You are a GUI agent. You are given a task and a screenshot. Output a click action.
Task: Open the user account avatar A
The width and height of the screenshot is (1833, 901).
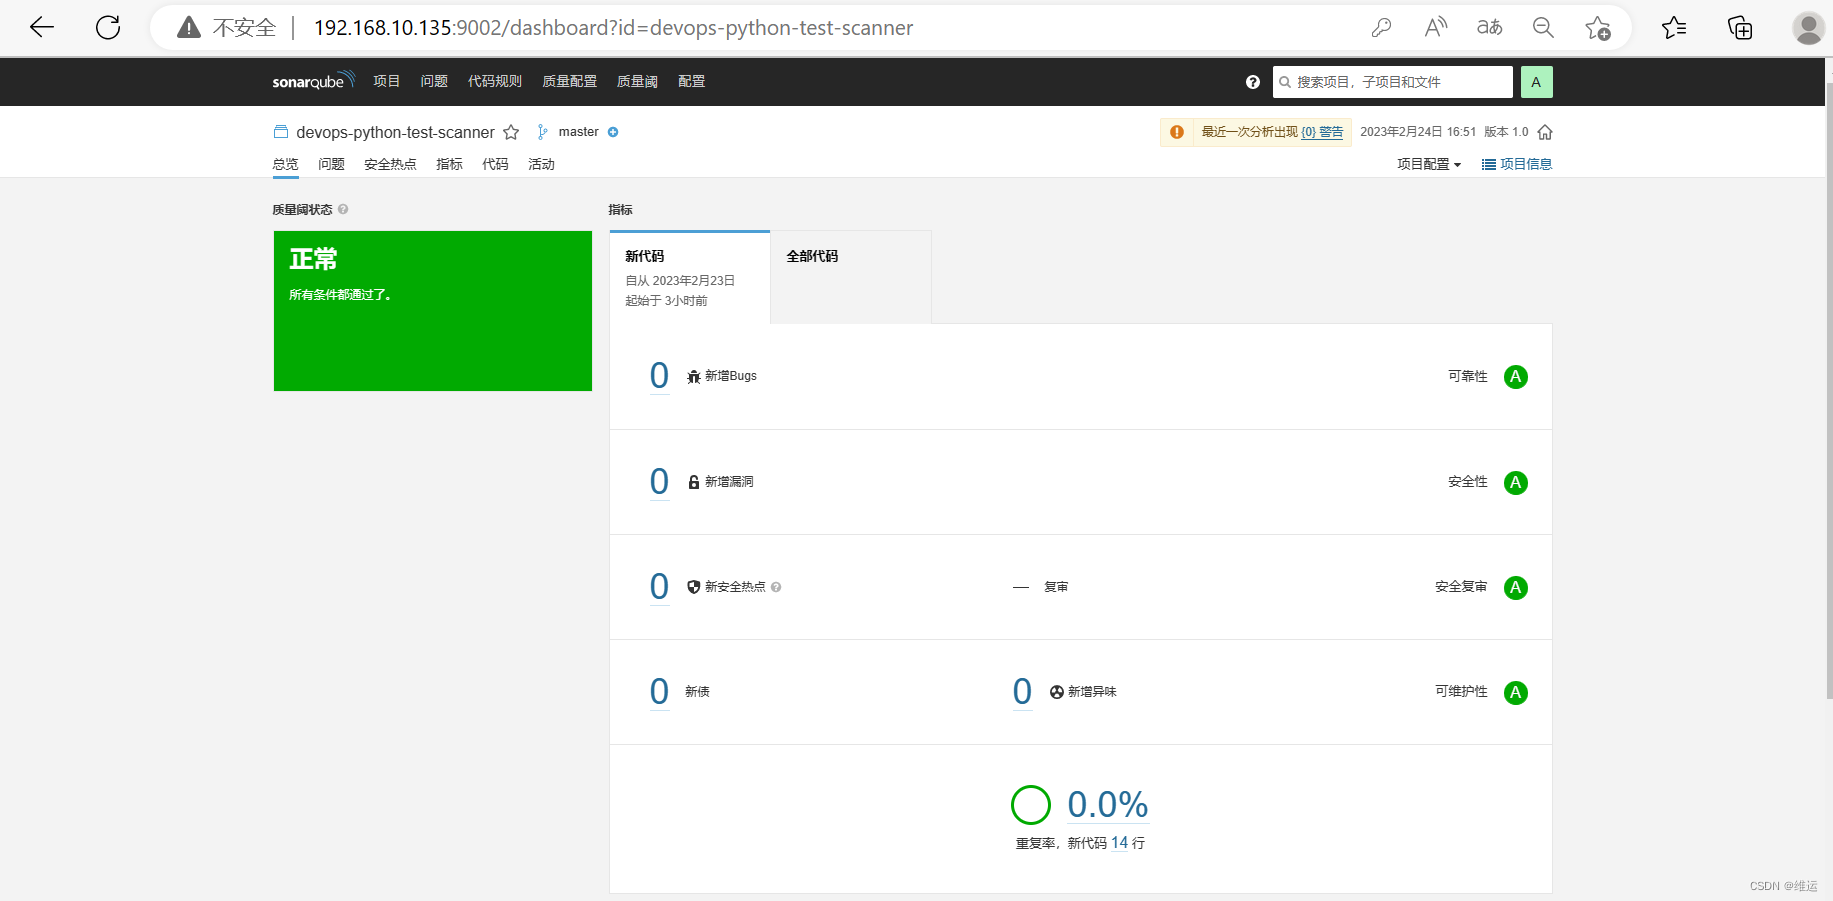1536,82
